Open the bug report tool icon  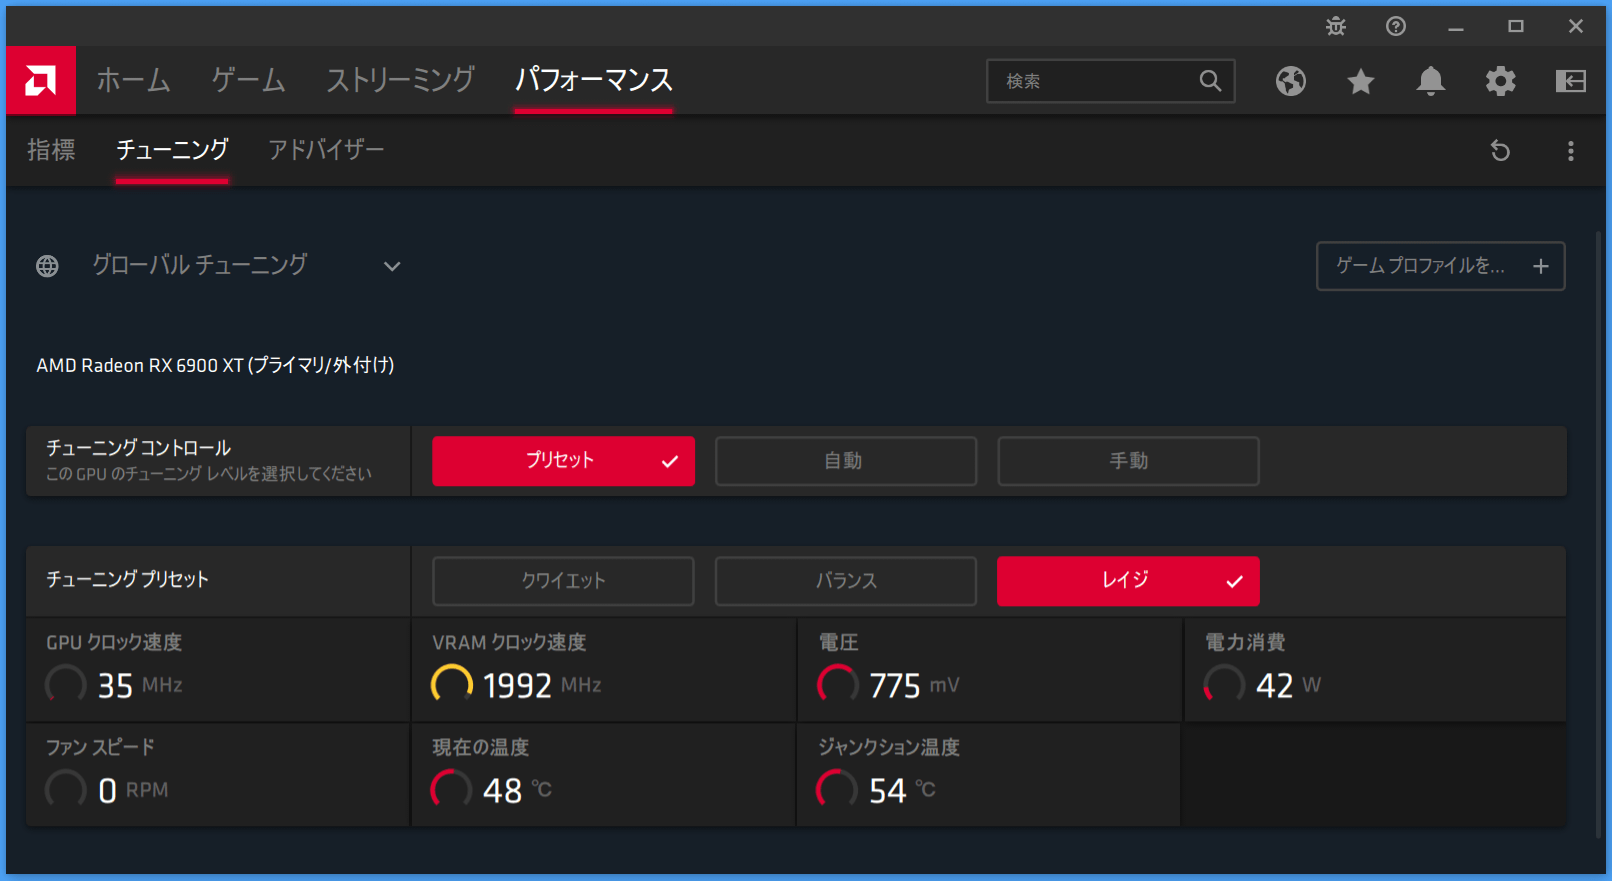tap(1336, 27)
